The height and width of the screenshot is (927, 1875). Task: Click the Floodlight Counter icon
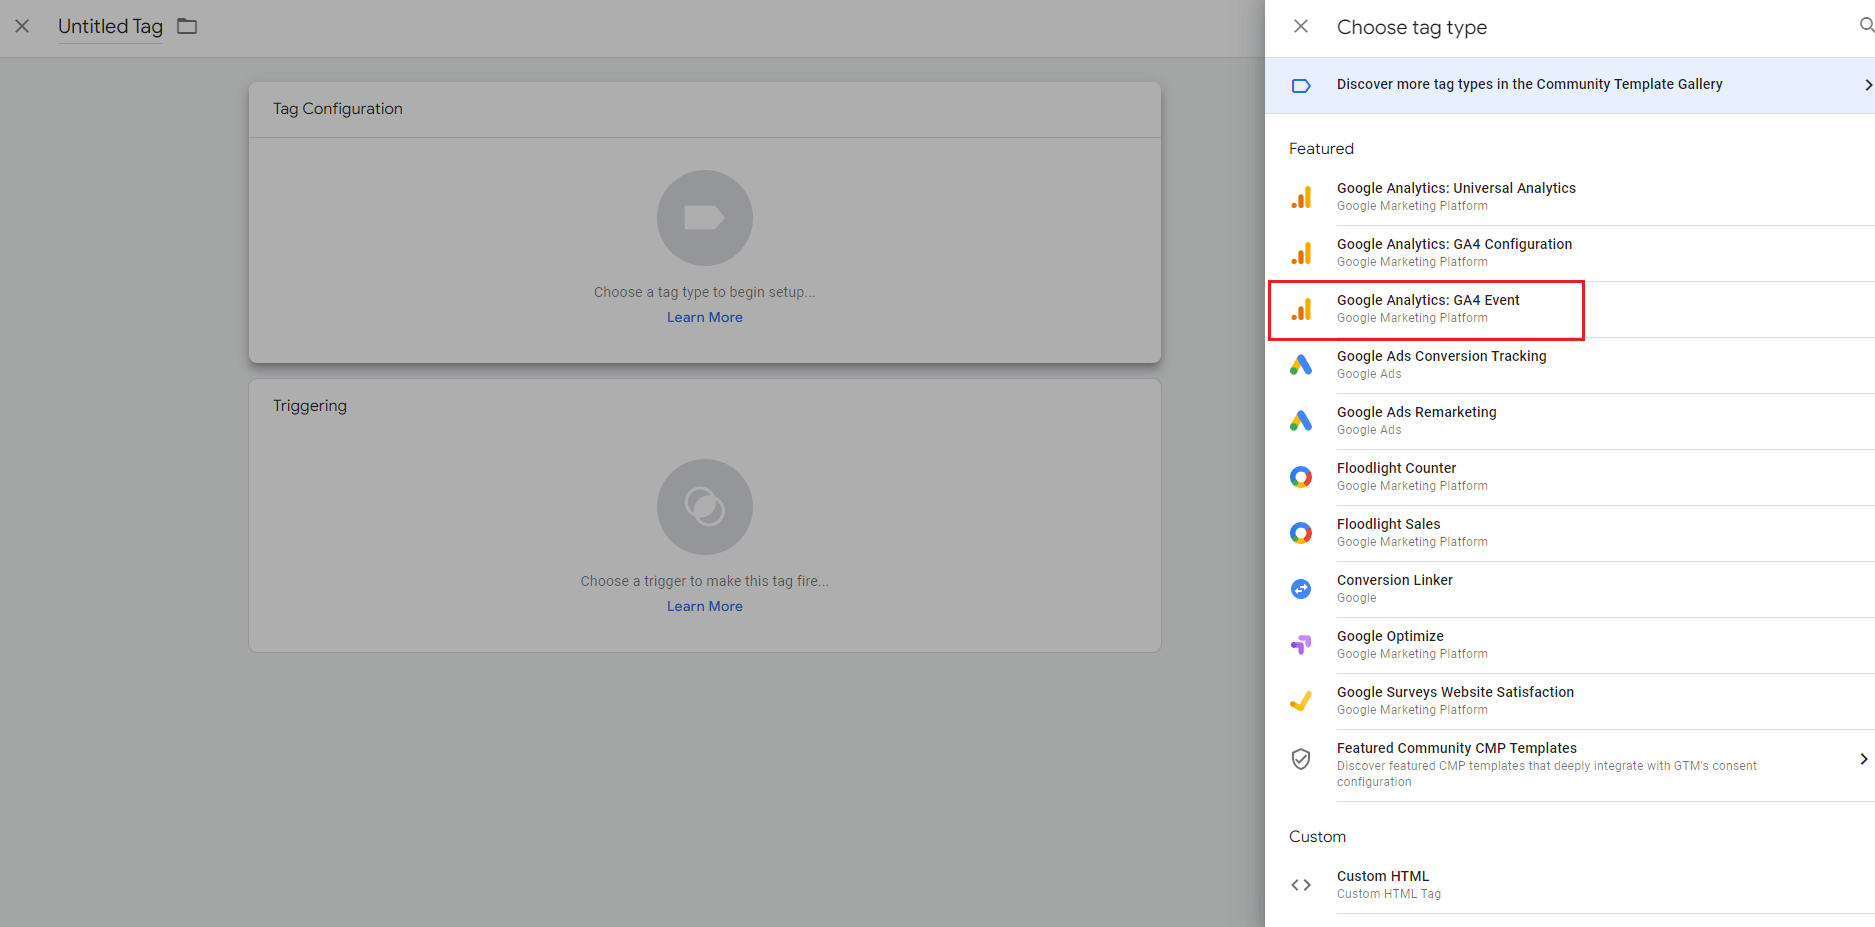[x=1301, y=477]
